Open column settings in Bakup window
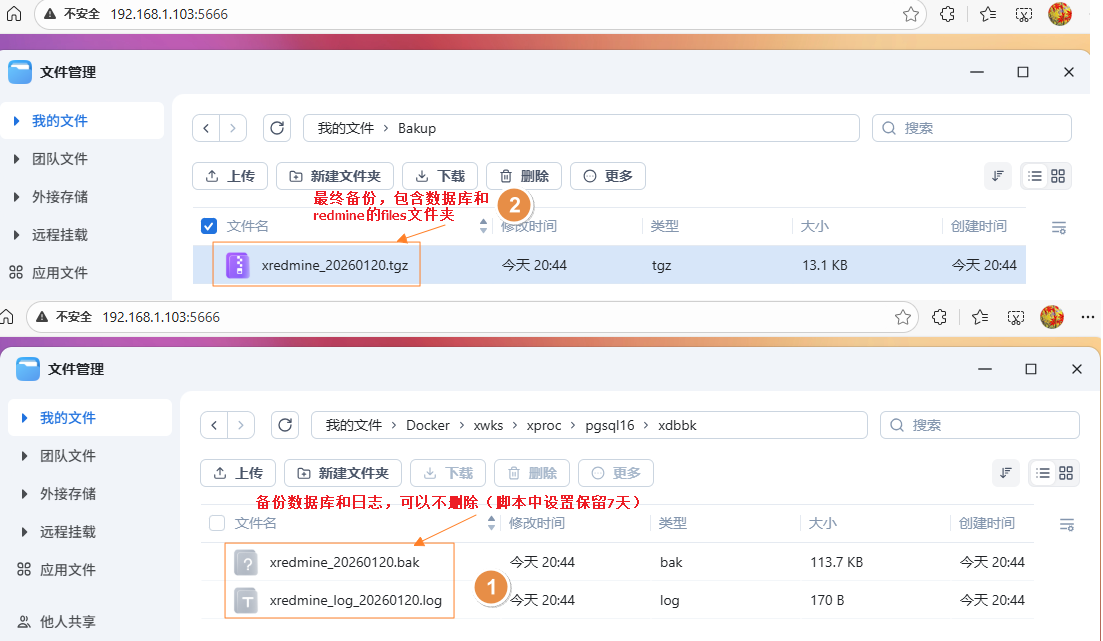Image resolution: width=1103 pixels, height=641 pixels. click(1059, 227)
